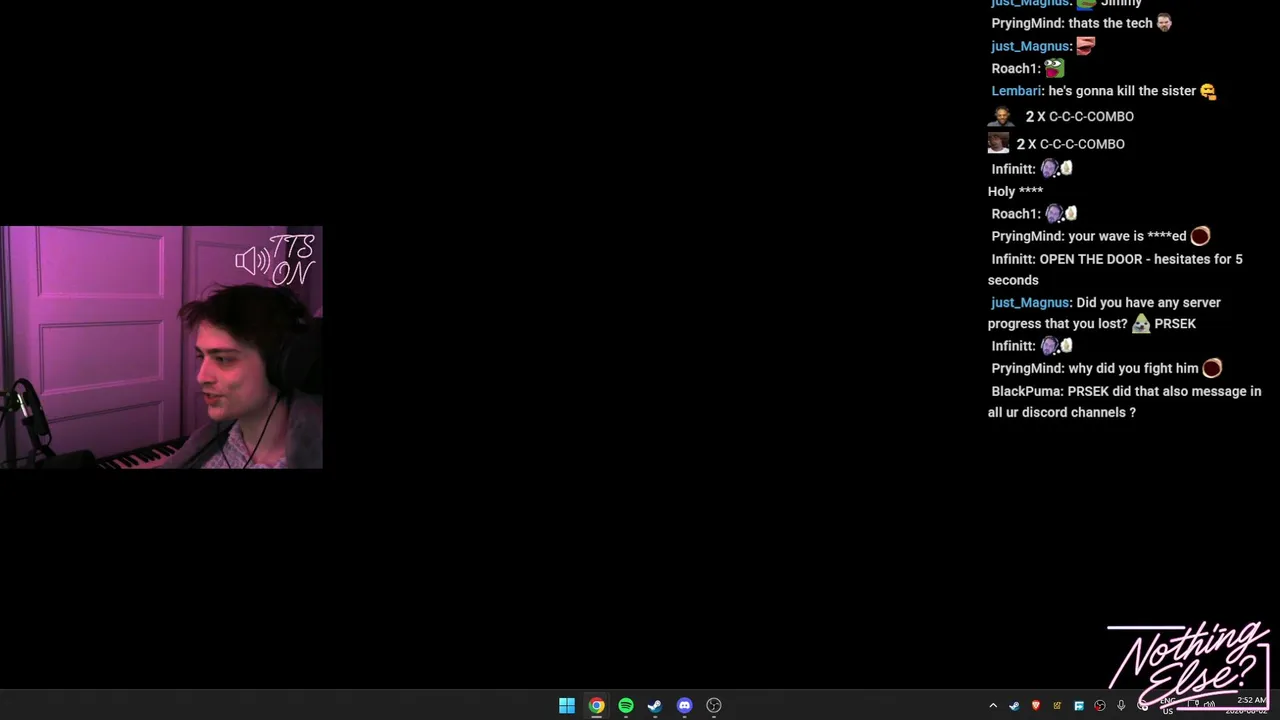
Task: Click "OPEN THE DOOR - hesitates for 5" message
Action: pos(1141,259)
